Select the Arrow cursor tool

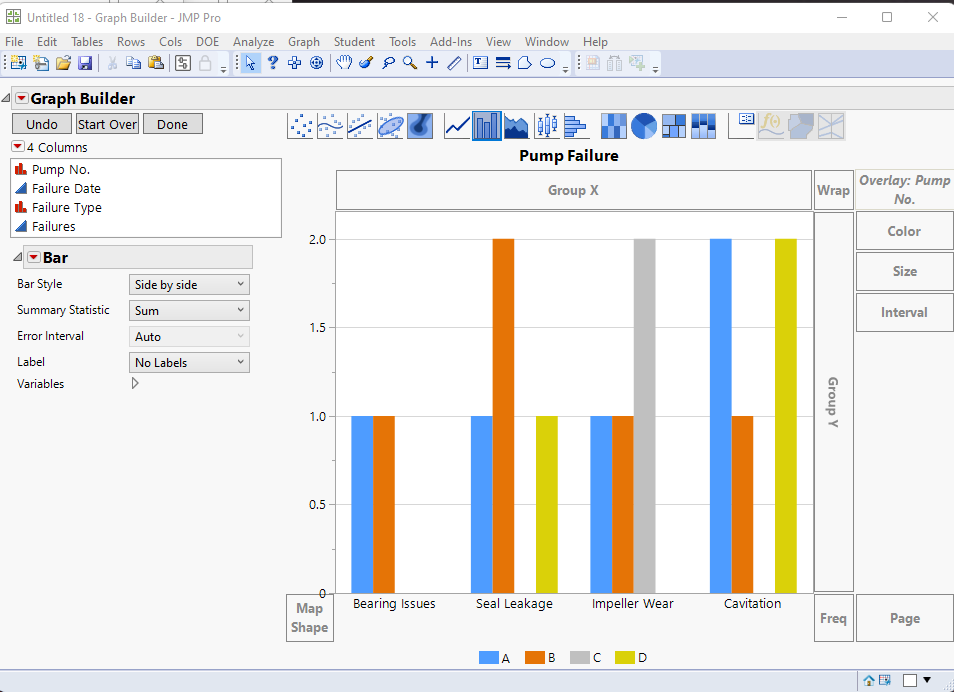pyautogui.click(x=250, y=63)
